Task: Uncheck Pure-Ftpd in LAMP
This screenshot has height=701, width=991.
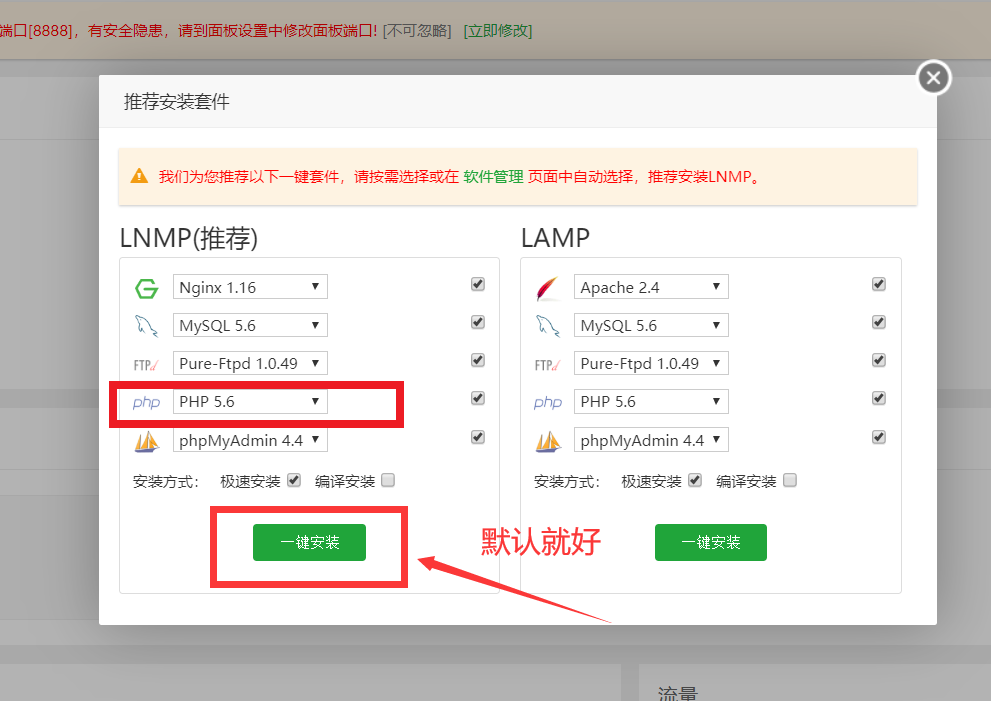Action: tap(879, 360)
